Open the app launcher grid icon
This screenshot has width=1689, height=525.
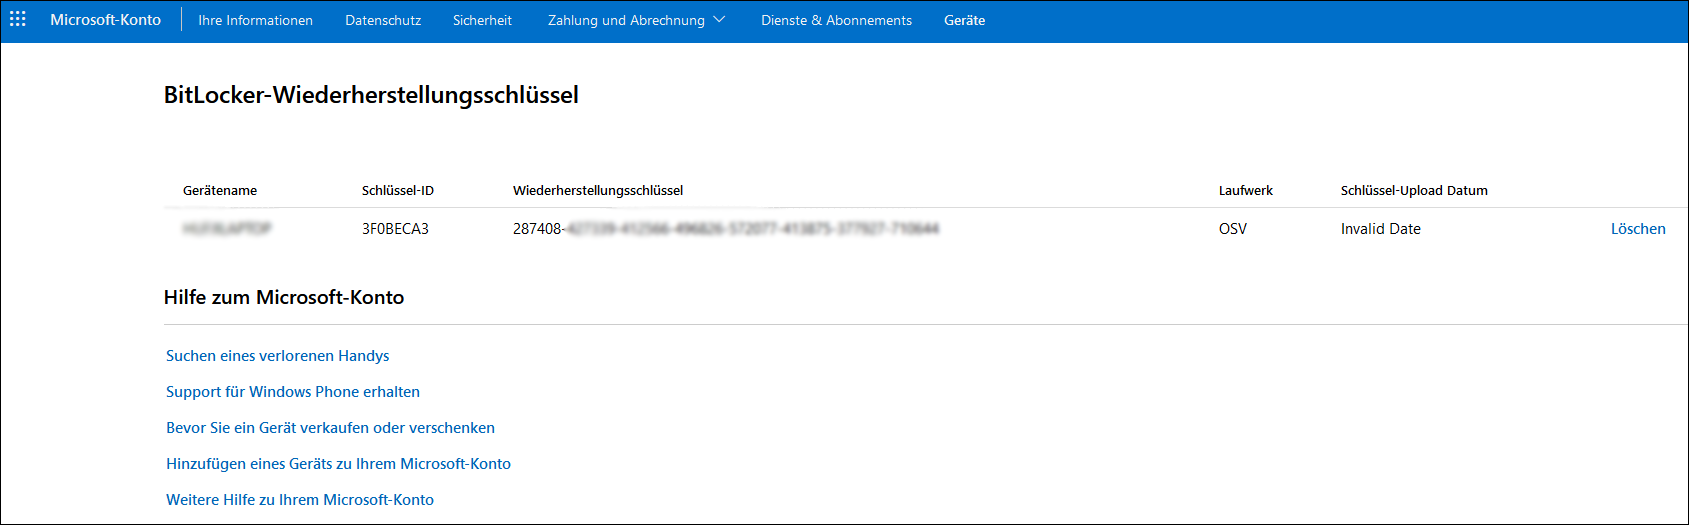pos(18,20)
